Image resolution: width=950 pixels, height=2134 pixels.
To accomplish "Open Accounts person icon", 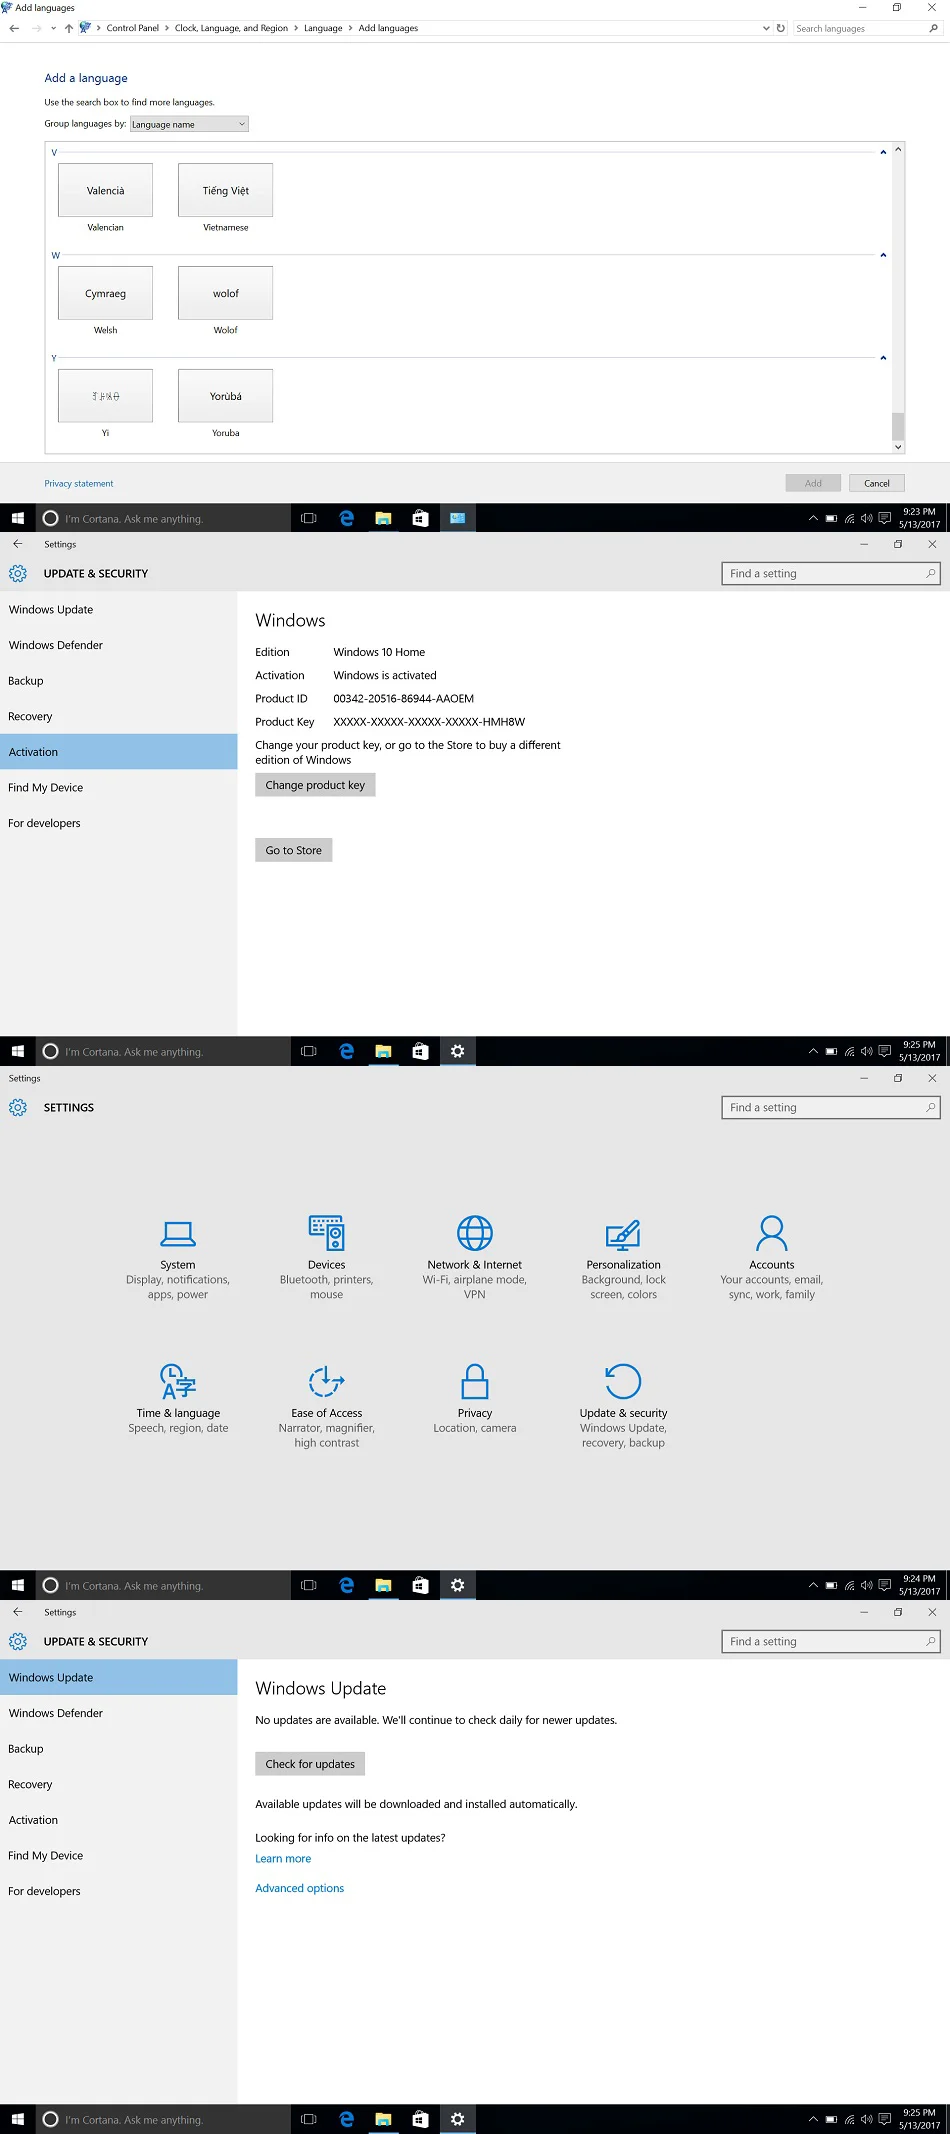I will [x=772, y=1233].
